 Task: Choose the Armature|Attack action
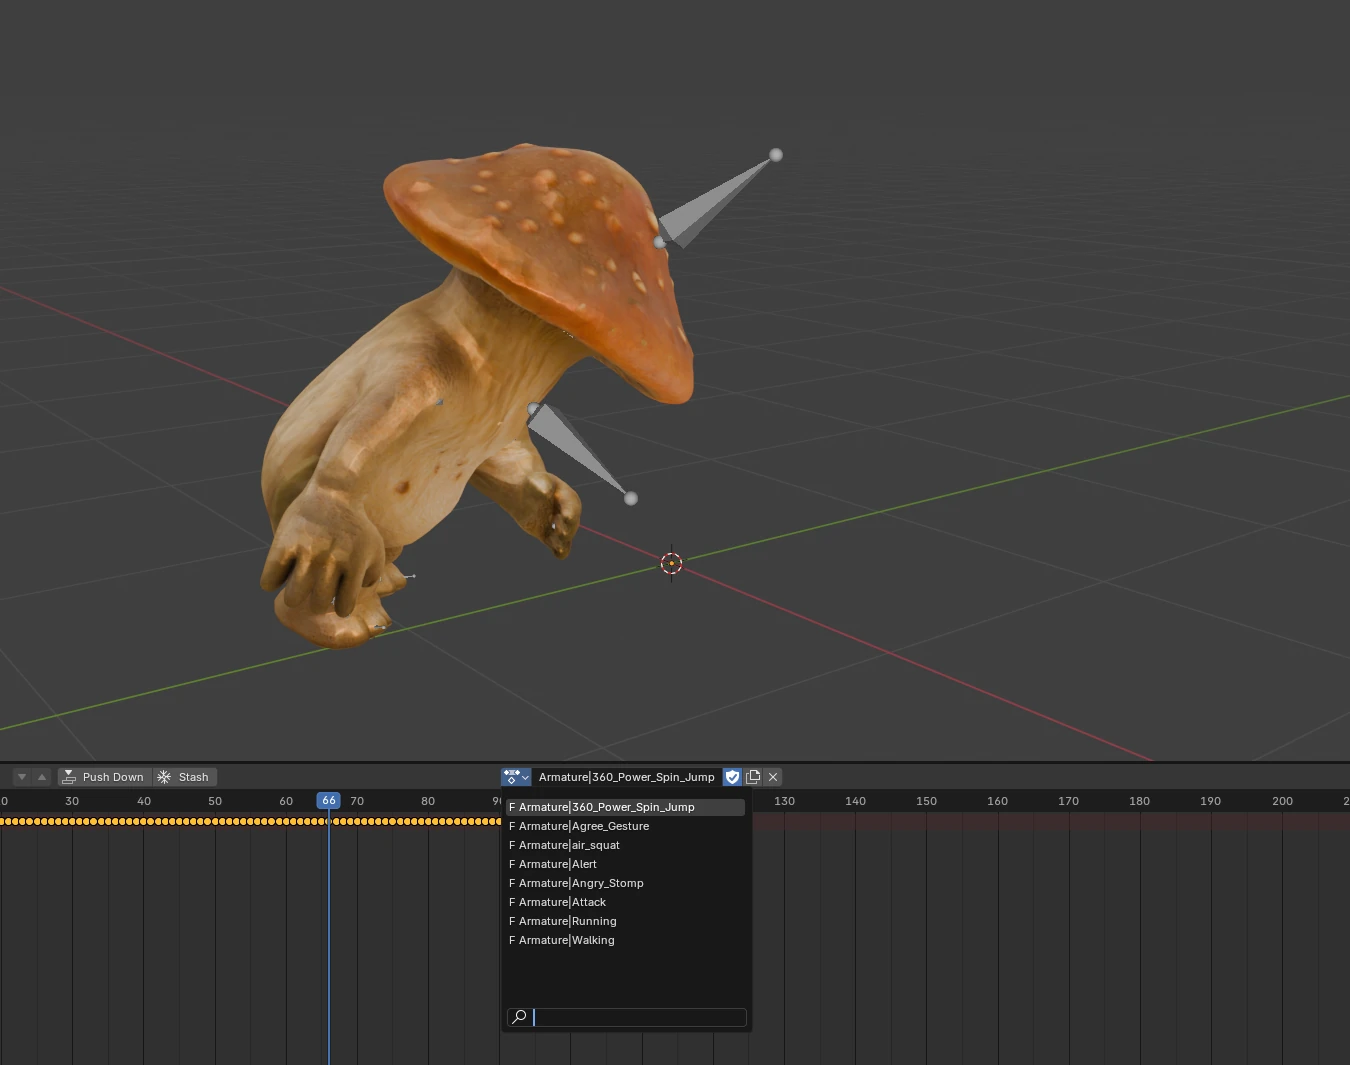pos(625,902)
